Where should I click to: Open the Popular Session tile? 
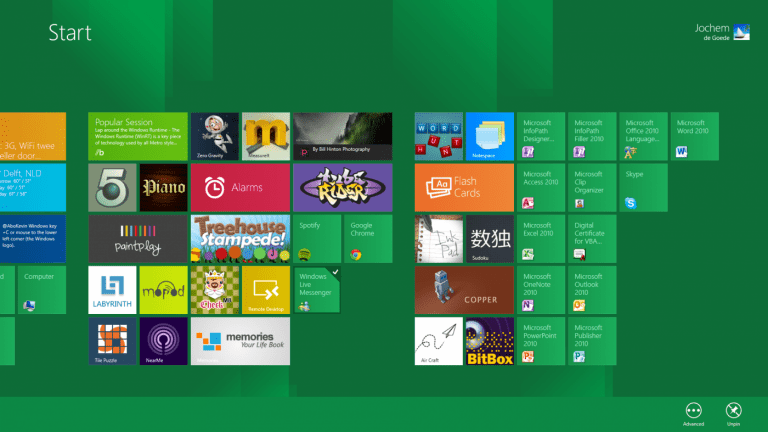click(x=138, y=136)
